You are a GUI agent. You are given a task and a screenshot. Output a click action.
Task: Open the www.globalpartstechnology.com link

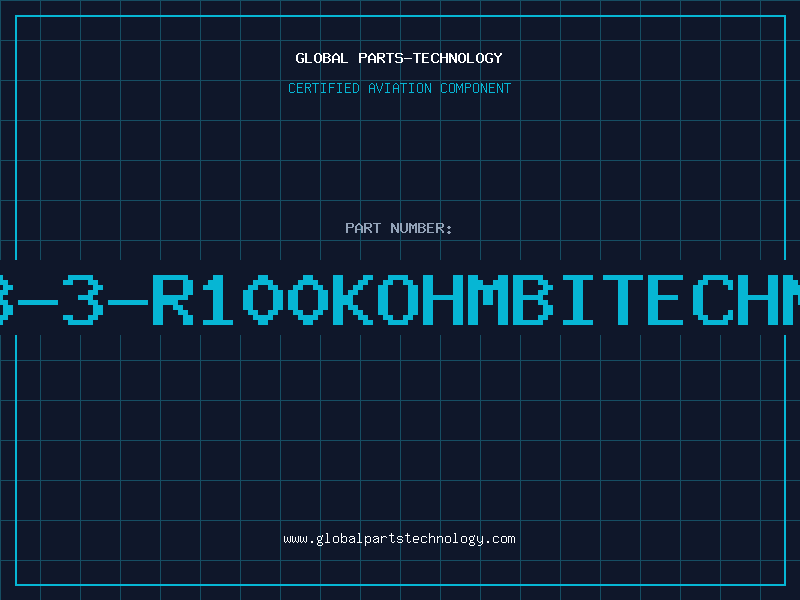pos(399,539)
